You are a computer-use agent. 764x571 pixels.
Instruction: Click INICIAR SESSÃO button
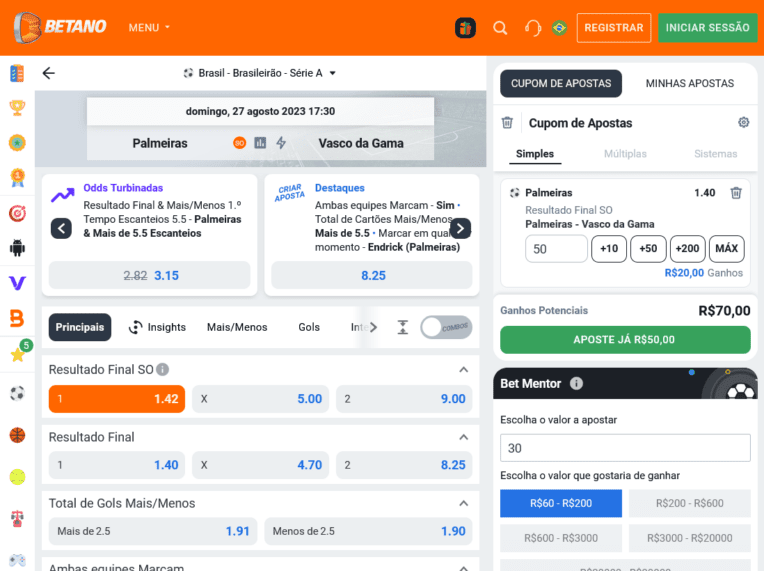pos(707,28)
